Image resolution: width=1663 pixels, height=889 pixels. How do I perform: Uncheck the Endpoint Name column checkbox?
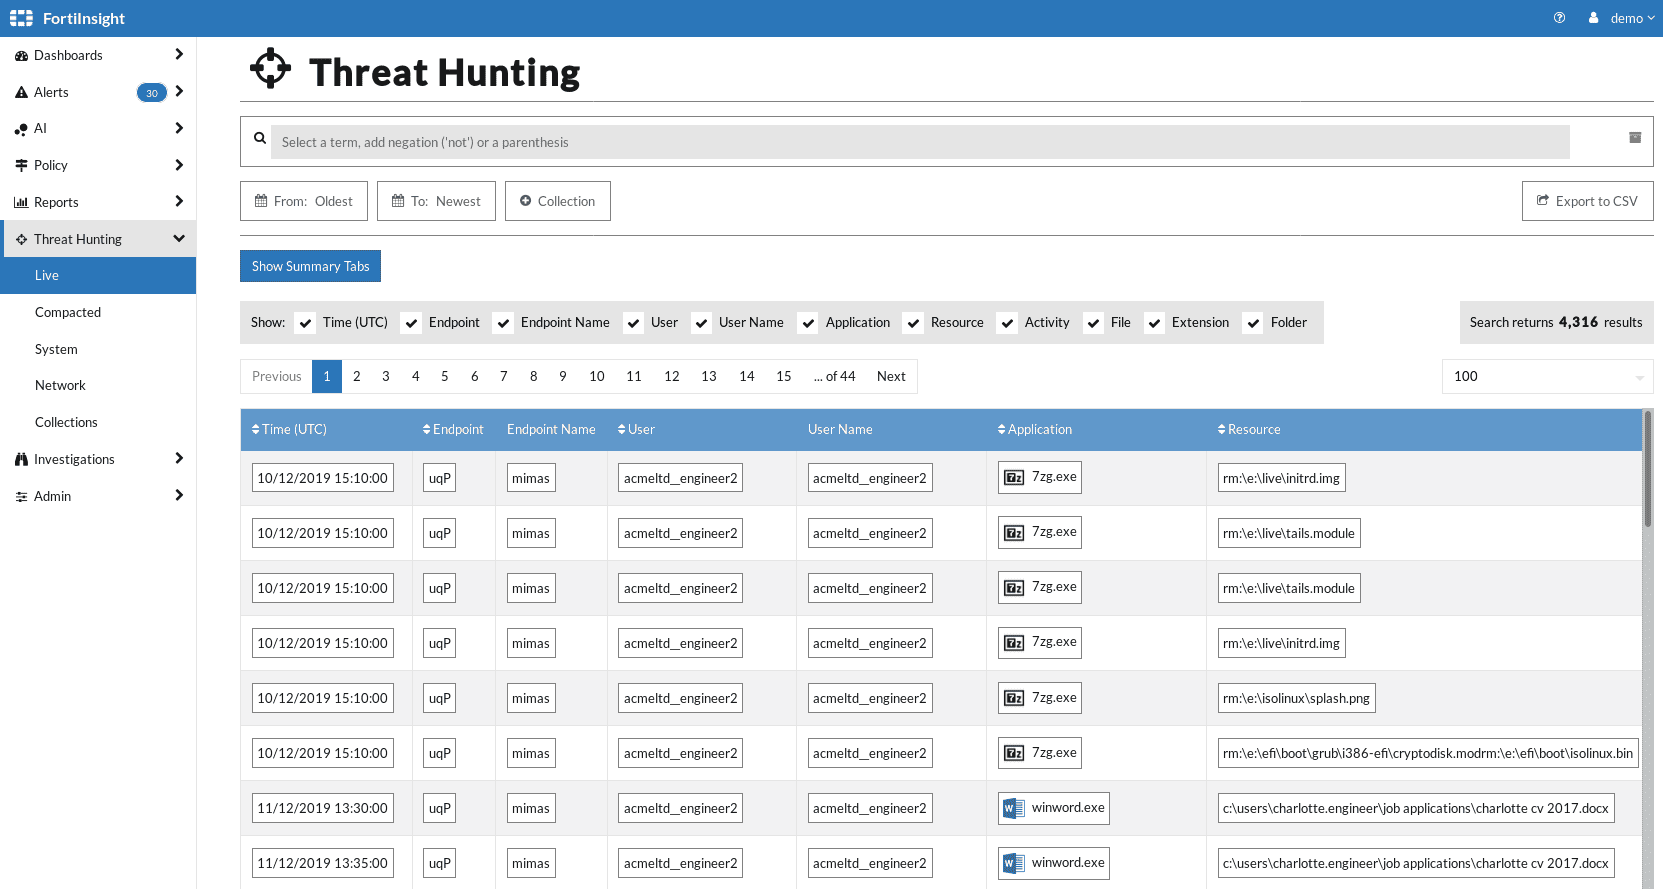pos(504,323)
